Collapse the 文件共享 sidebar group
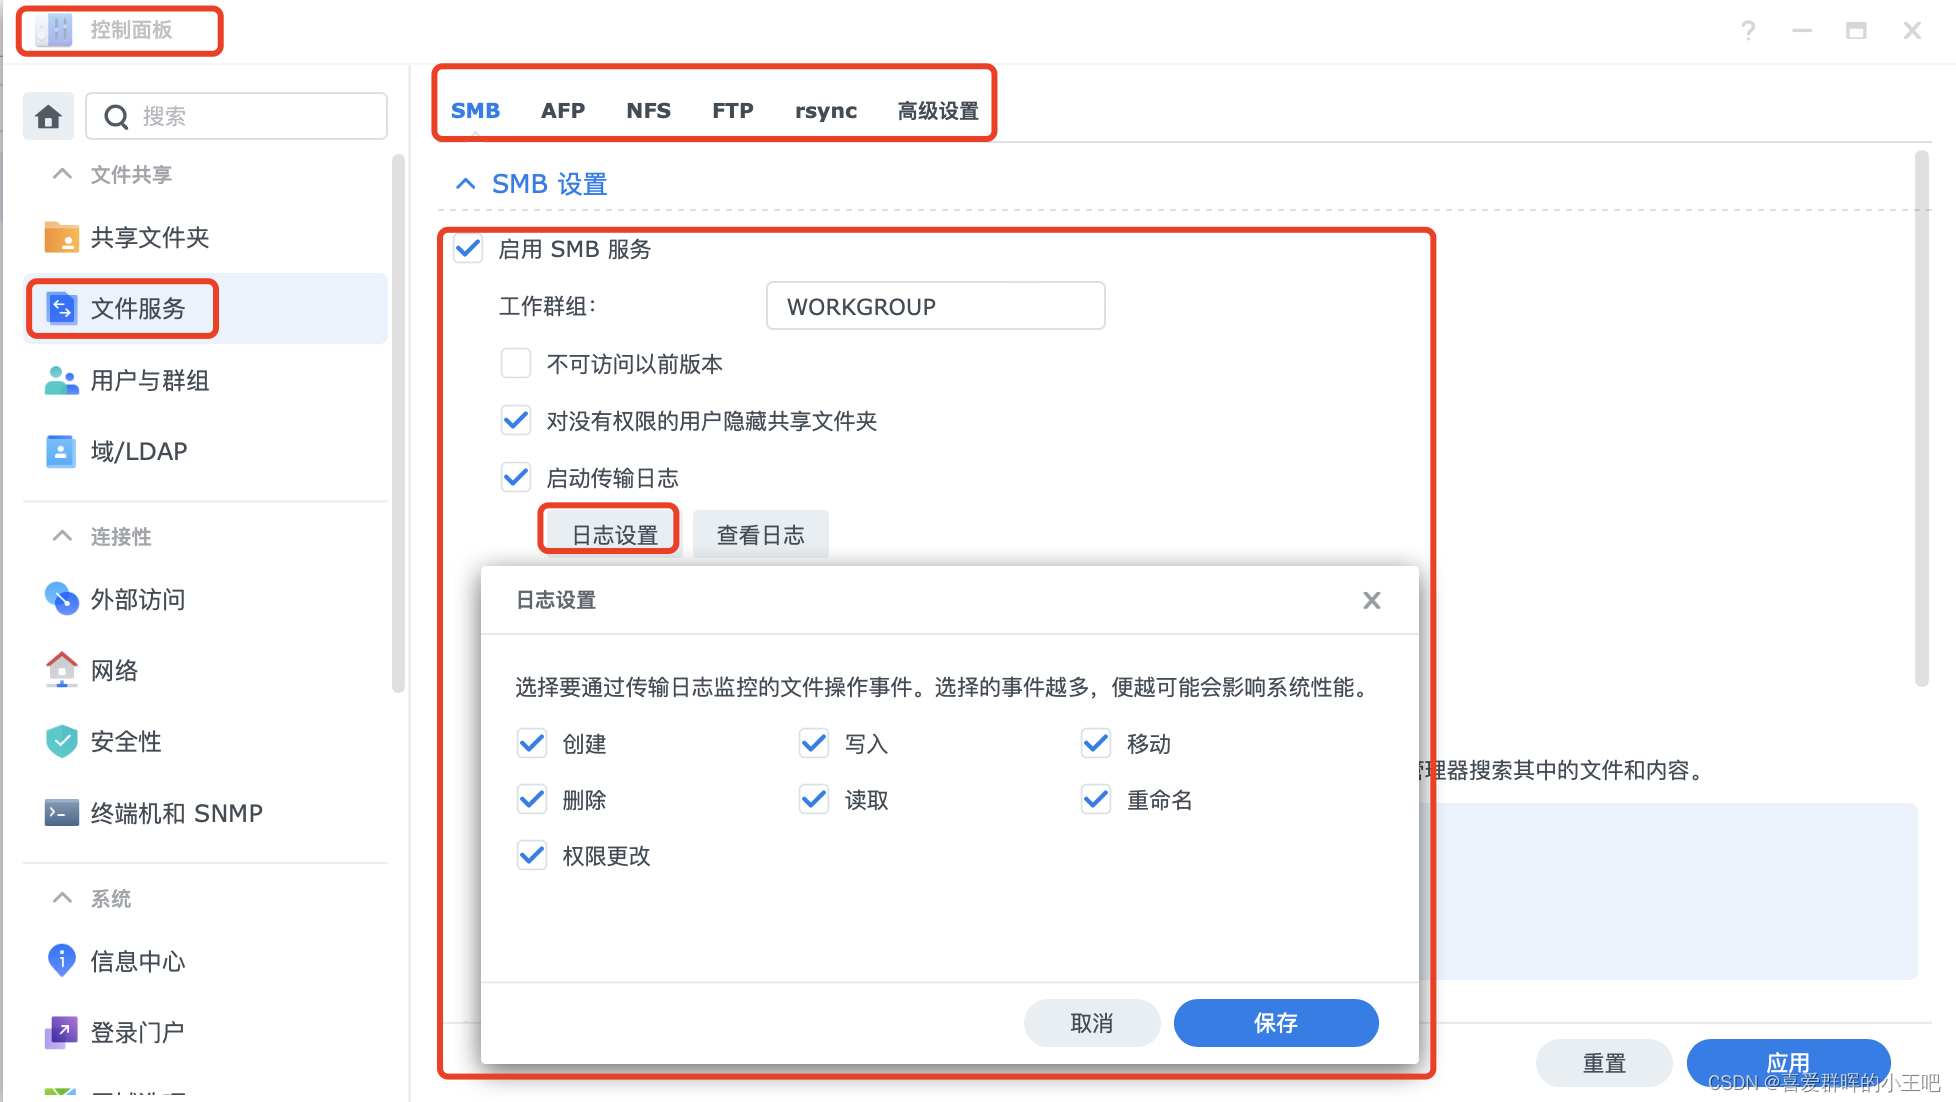The width and height of the screenshot is (1956, 1102). 62,174
